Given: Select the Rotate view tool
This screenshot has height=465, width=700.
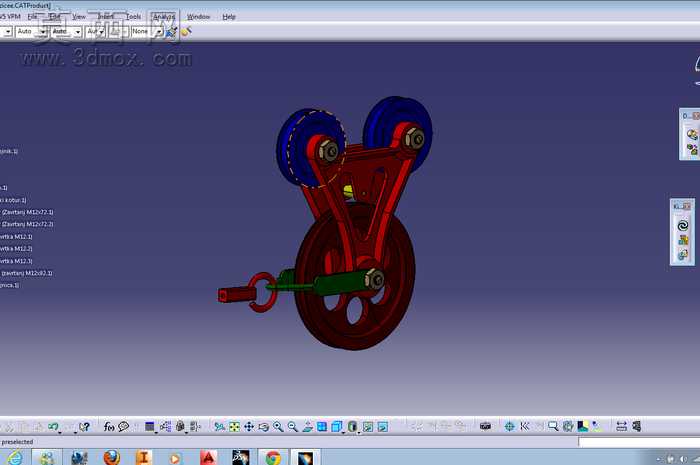Looking at the screenshot, I should tap(263, 427).
